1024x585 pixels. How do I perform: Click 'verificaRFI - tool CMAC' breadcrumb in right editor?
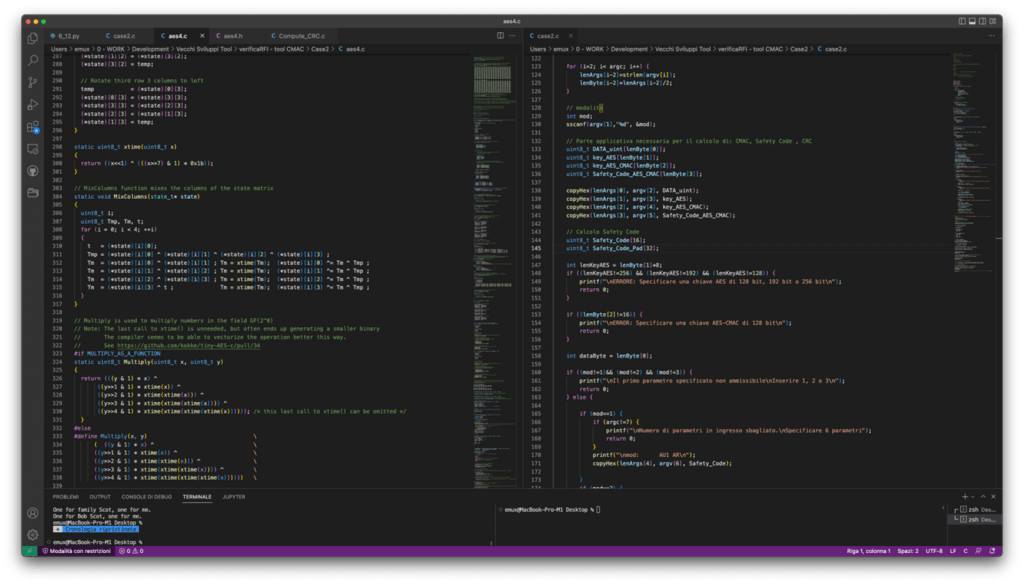click(750, 49)
